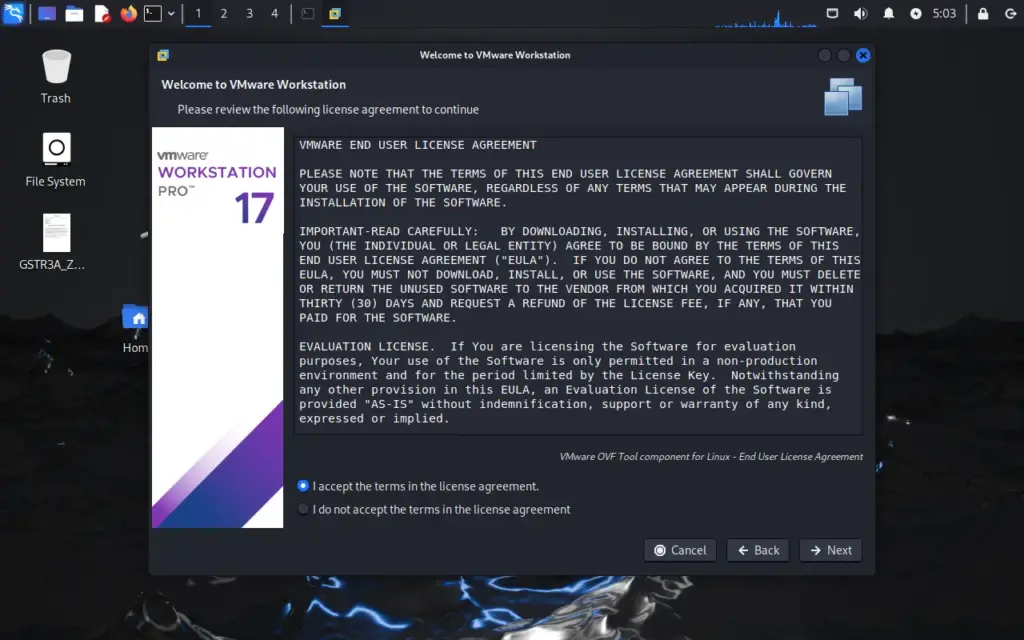Click the 'VMware OVF Tool component' caption
This screenshot has width=1024, height=640.
point(711,456)
